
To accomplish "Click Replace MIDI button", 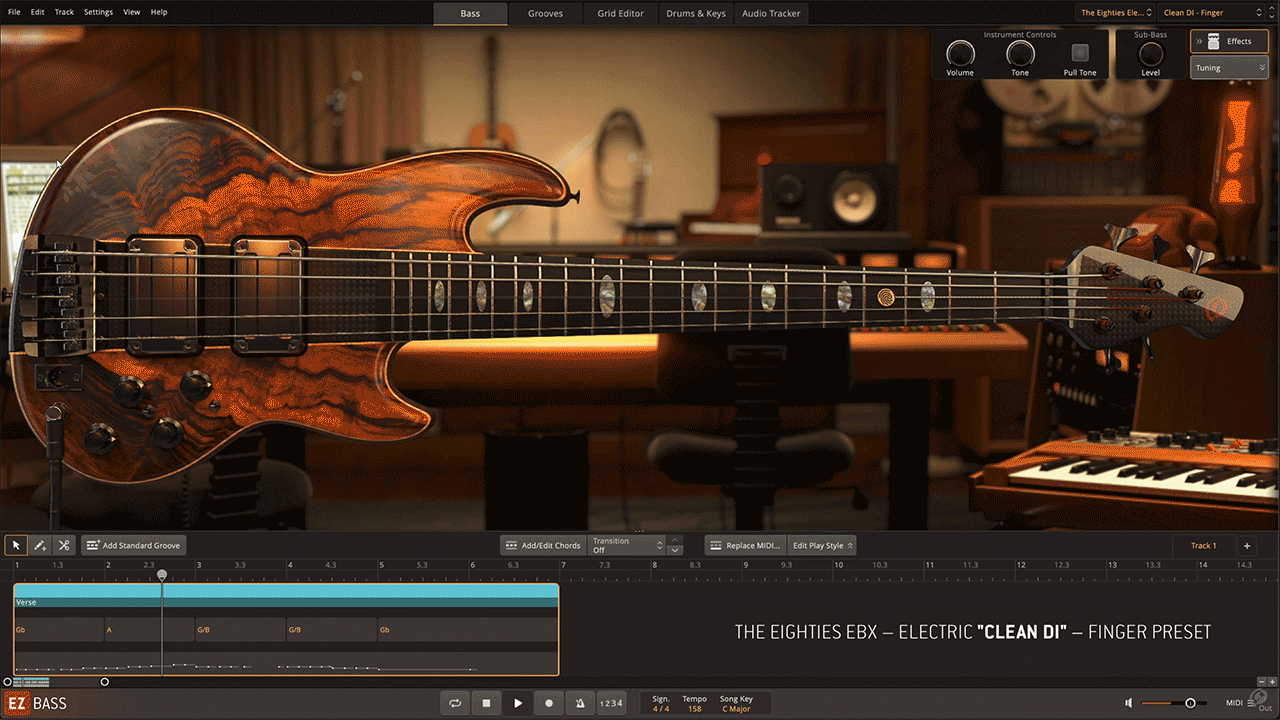I will coord(746,545).
